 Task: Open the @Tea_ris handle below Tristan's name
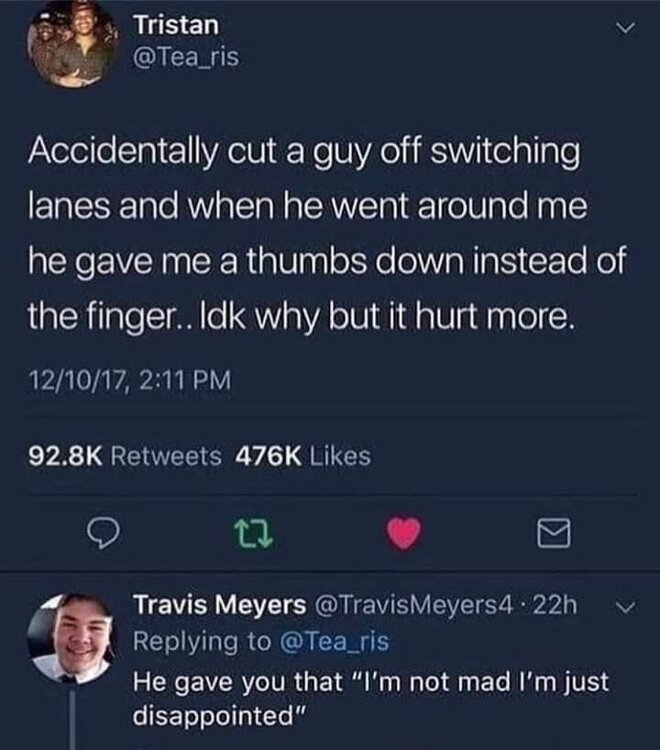coord(186,59)
